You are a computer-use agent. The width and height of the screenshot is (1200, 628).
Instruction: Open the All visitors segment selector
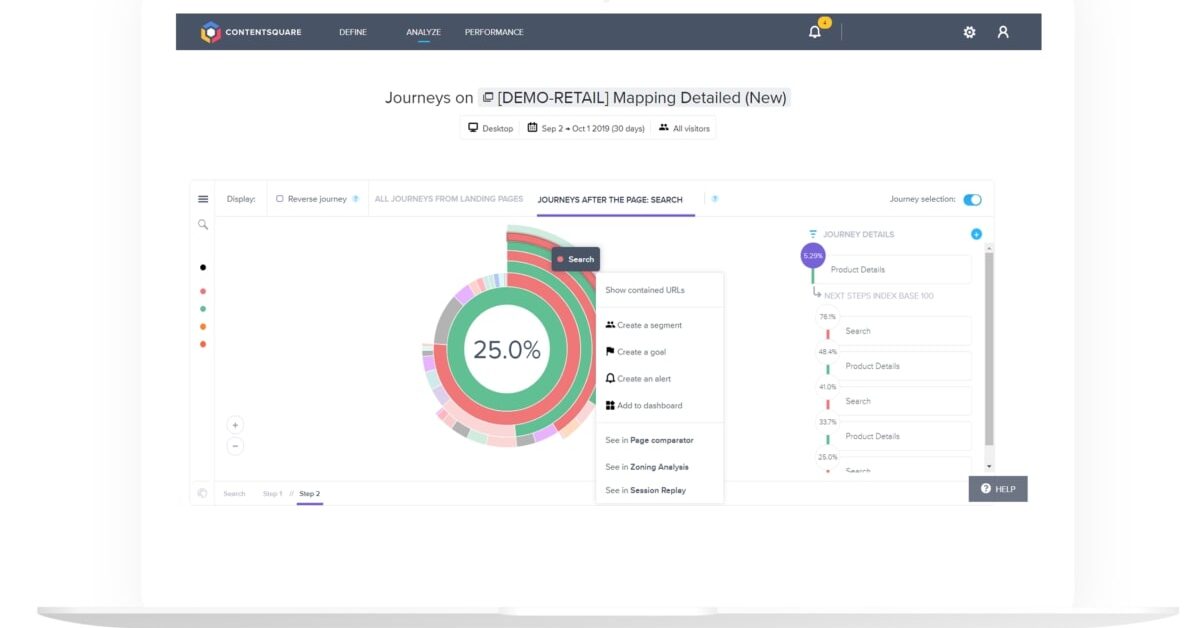coord(684,128)
